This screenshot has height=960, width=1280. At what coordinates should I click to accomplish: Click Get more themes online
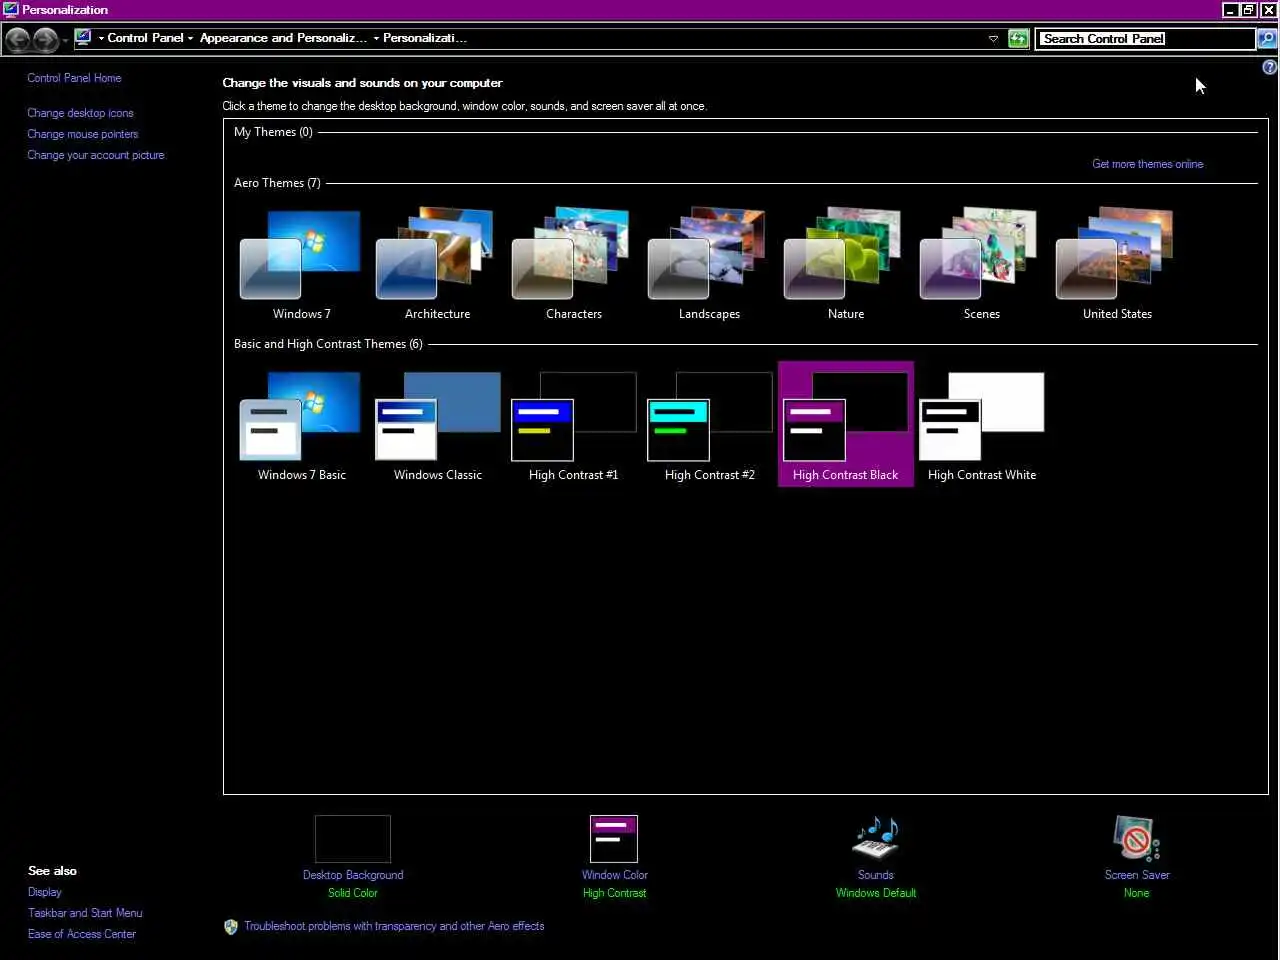1147,164
